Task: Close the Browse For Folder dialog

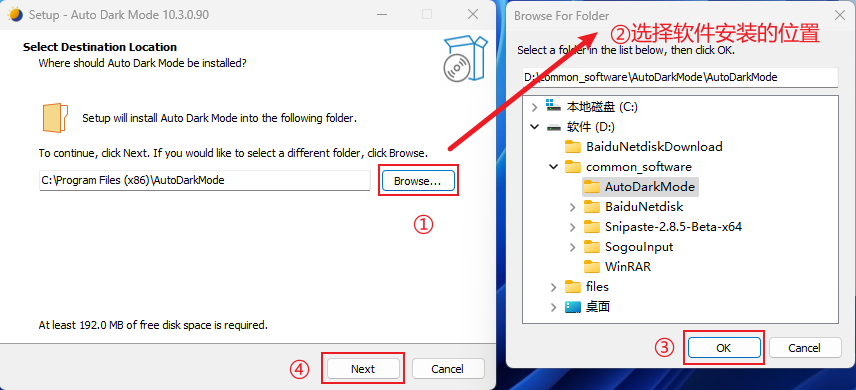Action: point(840,15)
